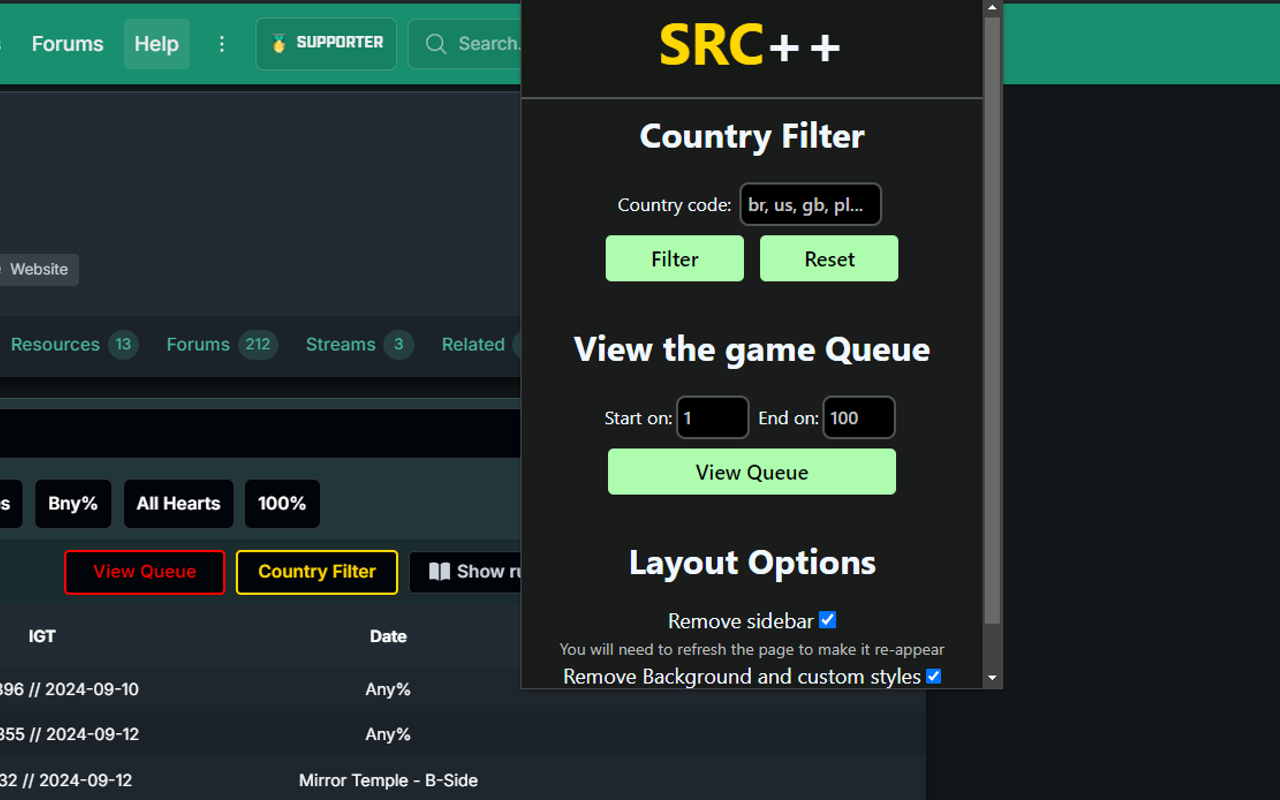Screen dimensions: 1280x800
Task: Click Help in the top navigation
Action: pos(156,43)
